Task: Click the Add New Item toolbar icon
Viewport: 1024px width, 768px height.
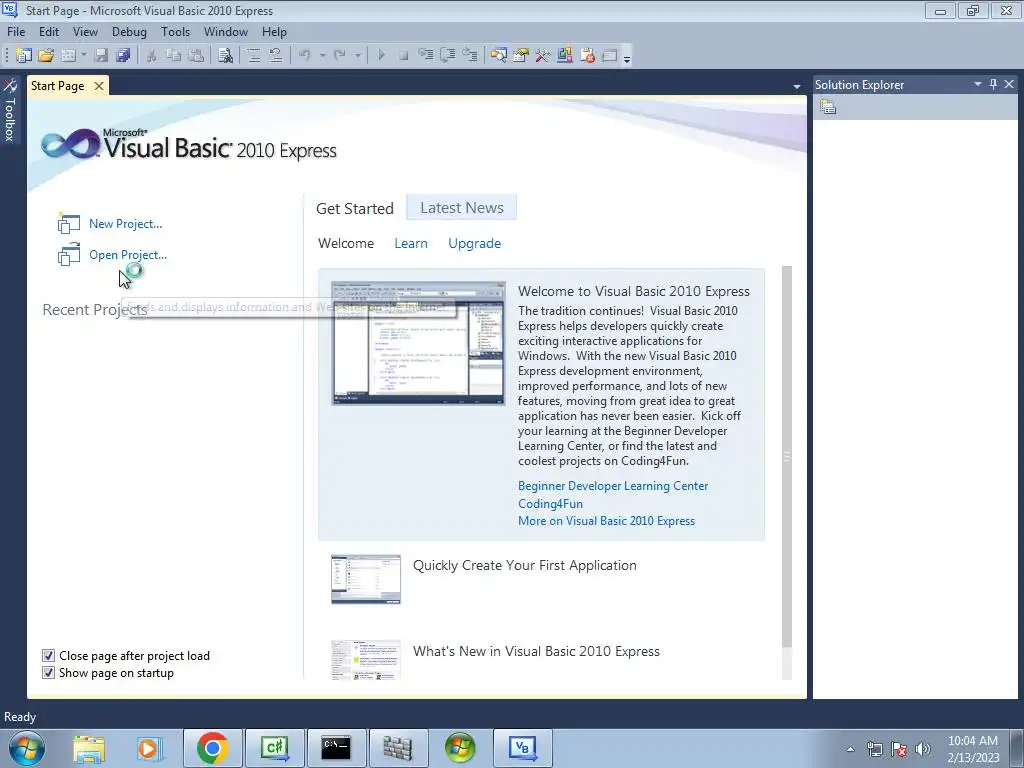Action: [x=69, y=56]
